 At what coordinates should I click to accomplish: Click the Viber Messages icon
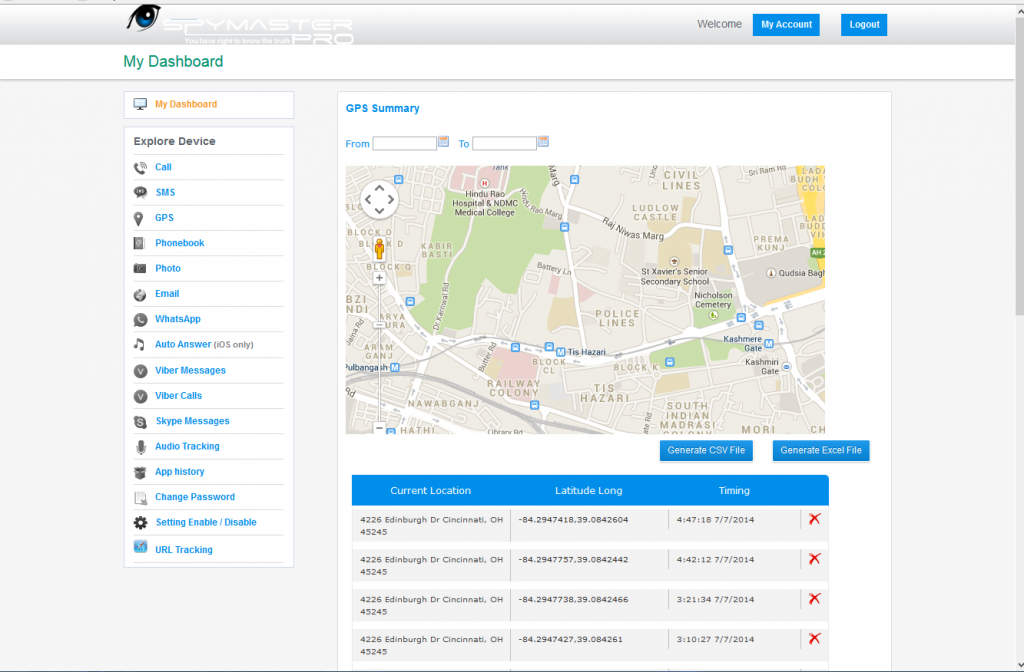click(x=140, y=371)
